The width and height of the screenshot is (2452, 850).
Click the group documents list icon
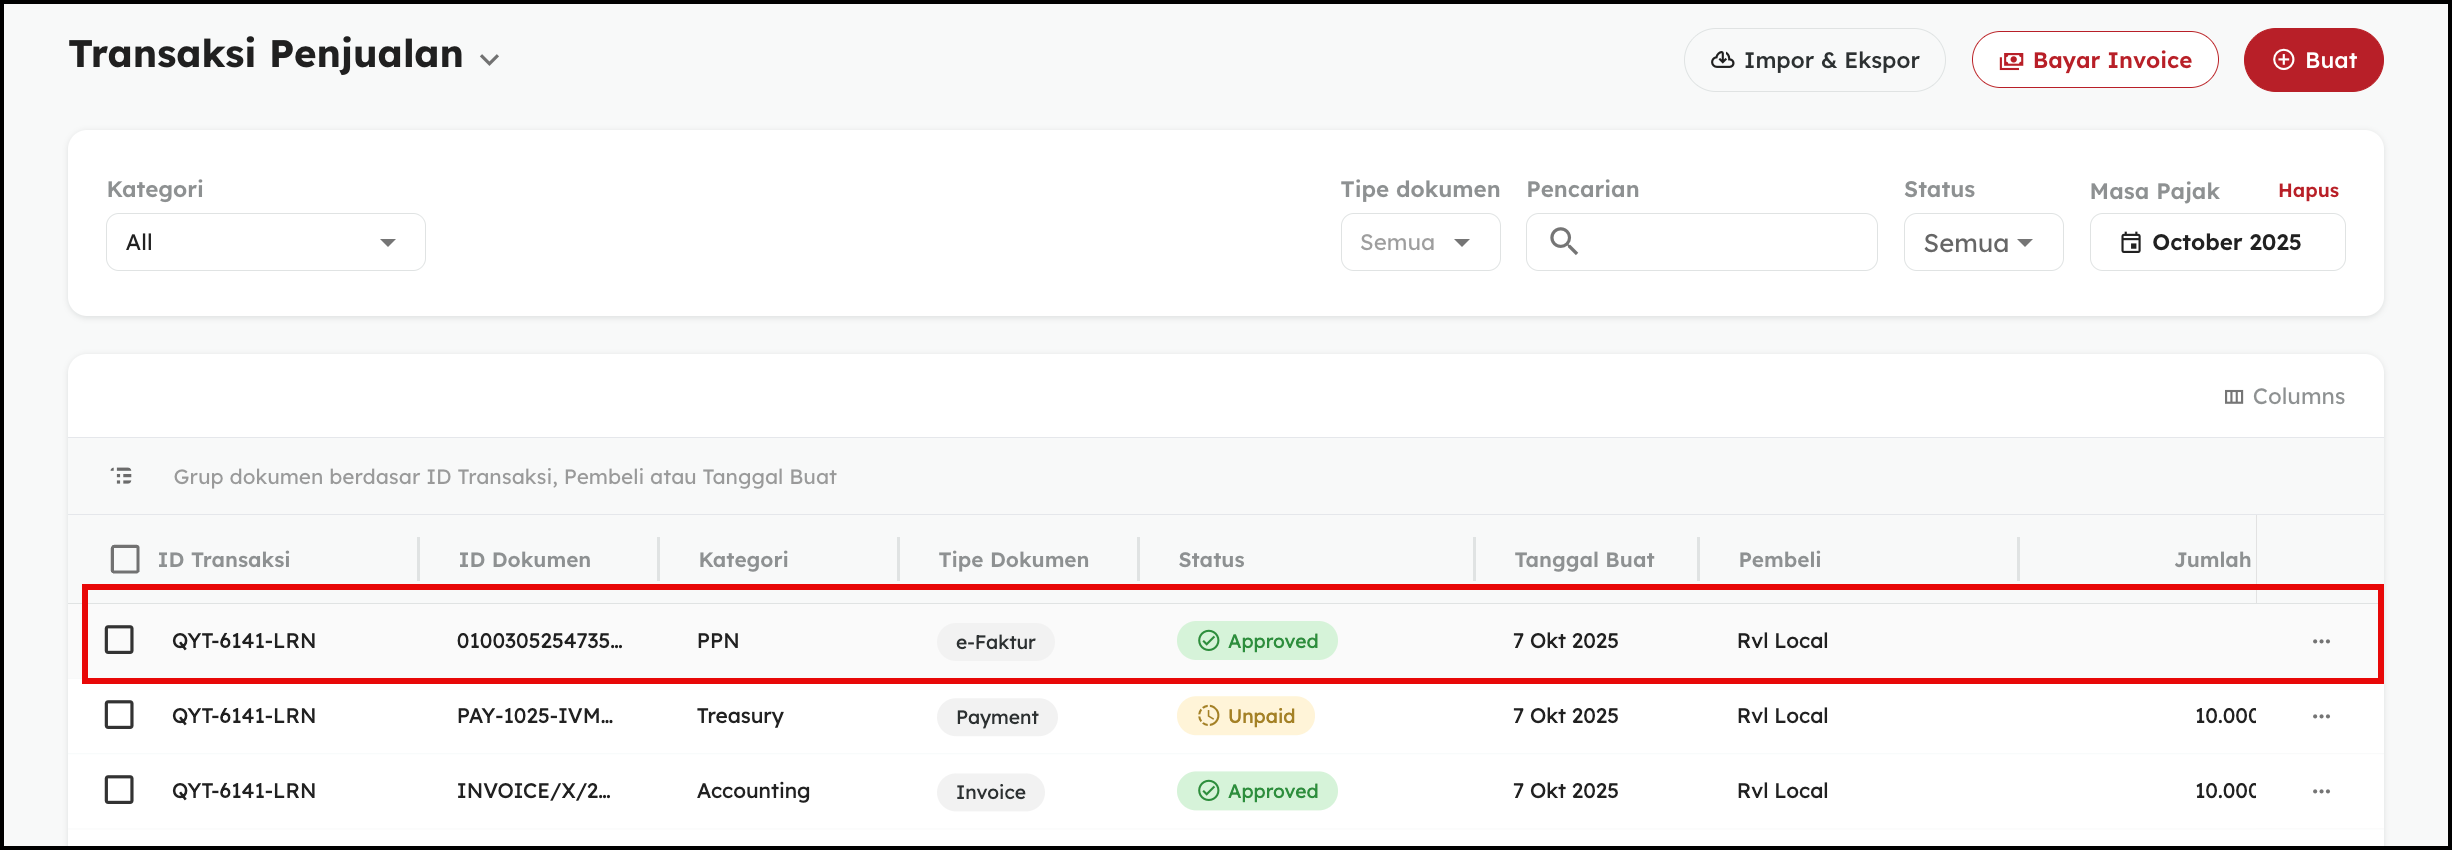(x=122, y=476)
